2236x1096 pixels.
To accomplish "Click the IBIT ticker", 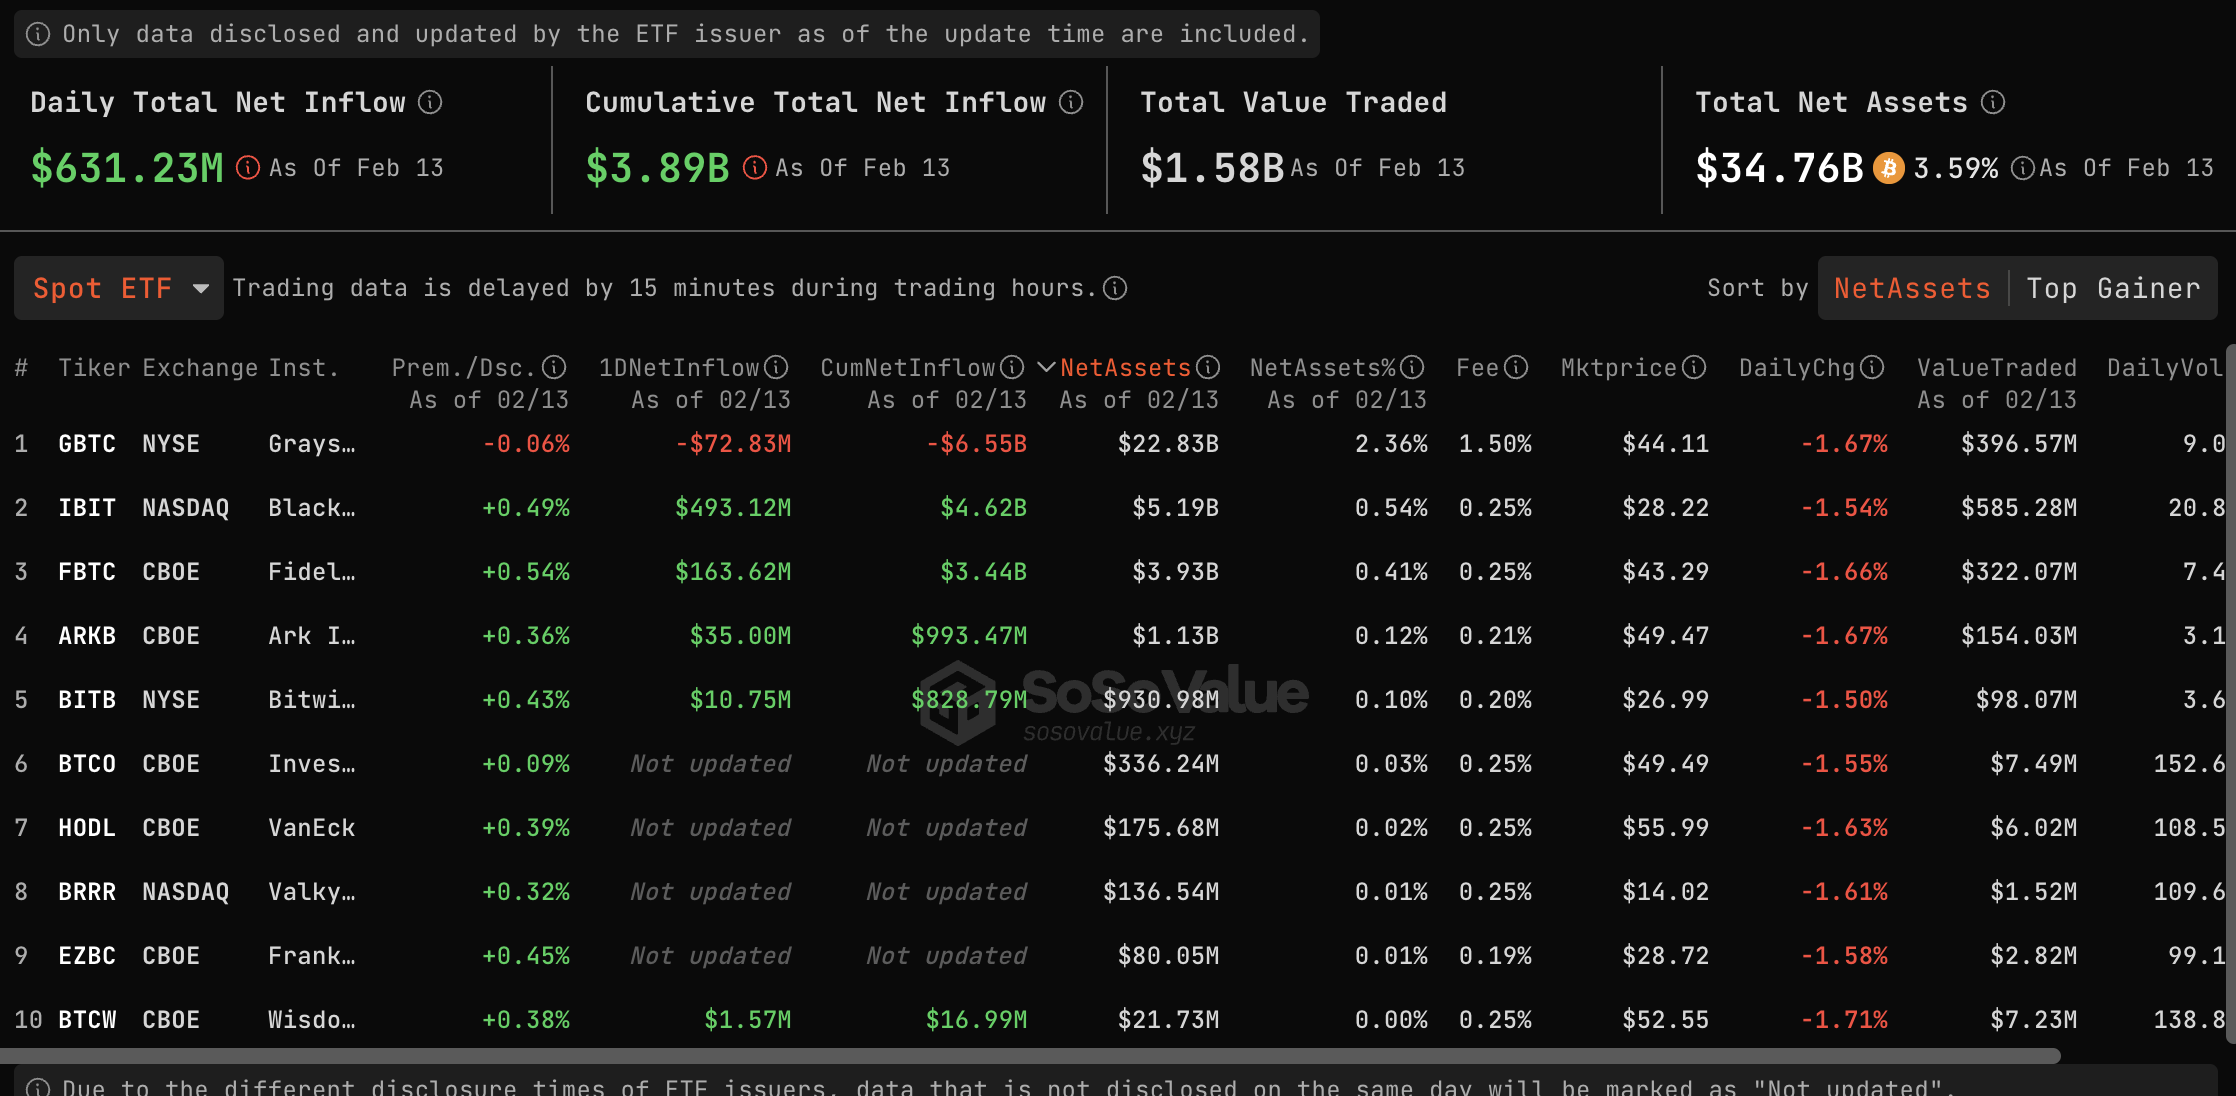I will coord(87,507).
